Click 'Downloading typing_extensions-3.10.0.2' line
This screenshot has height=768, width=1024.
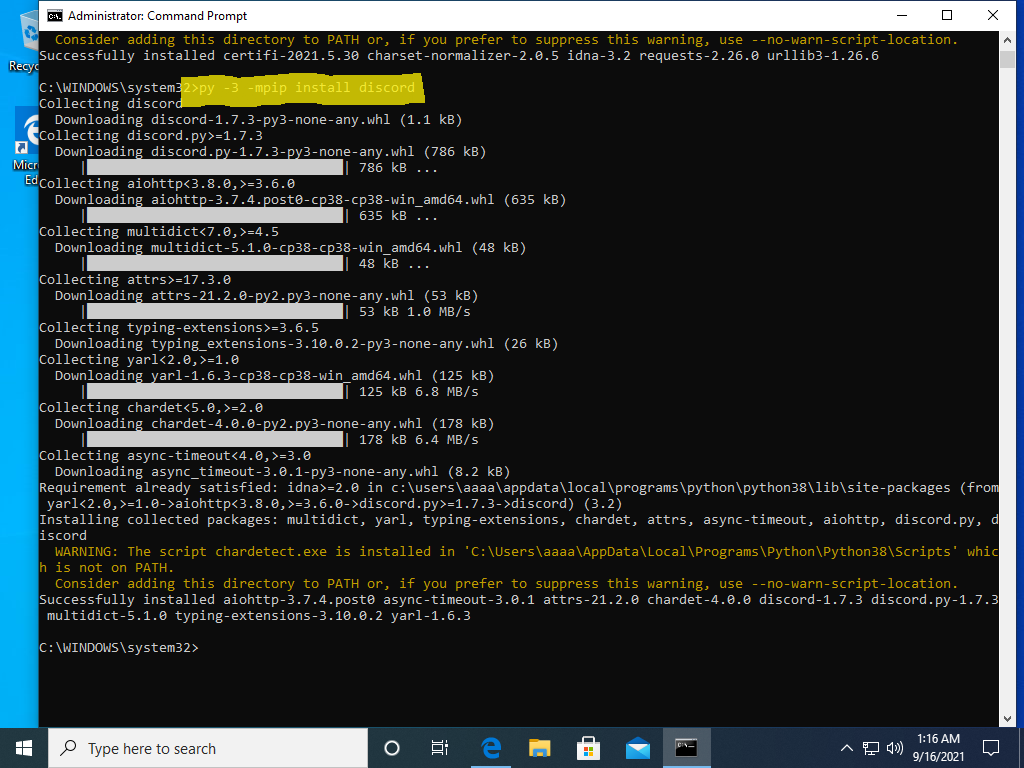pos(306,344)
